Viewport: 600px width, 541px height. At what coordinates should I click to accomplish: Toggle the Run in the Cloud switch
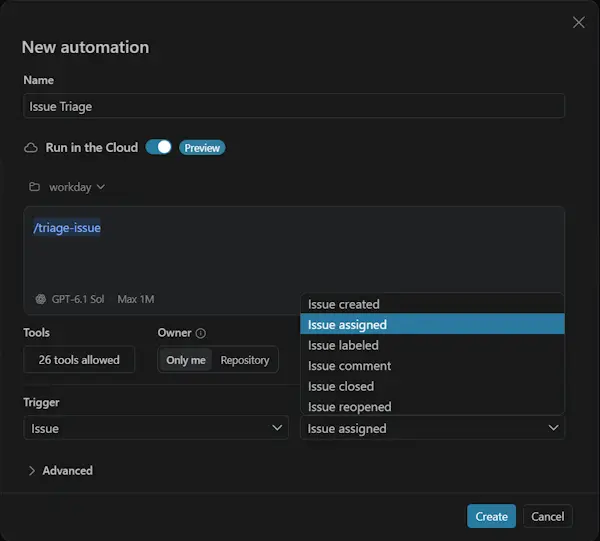click(159, 147)
